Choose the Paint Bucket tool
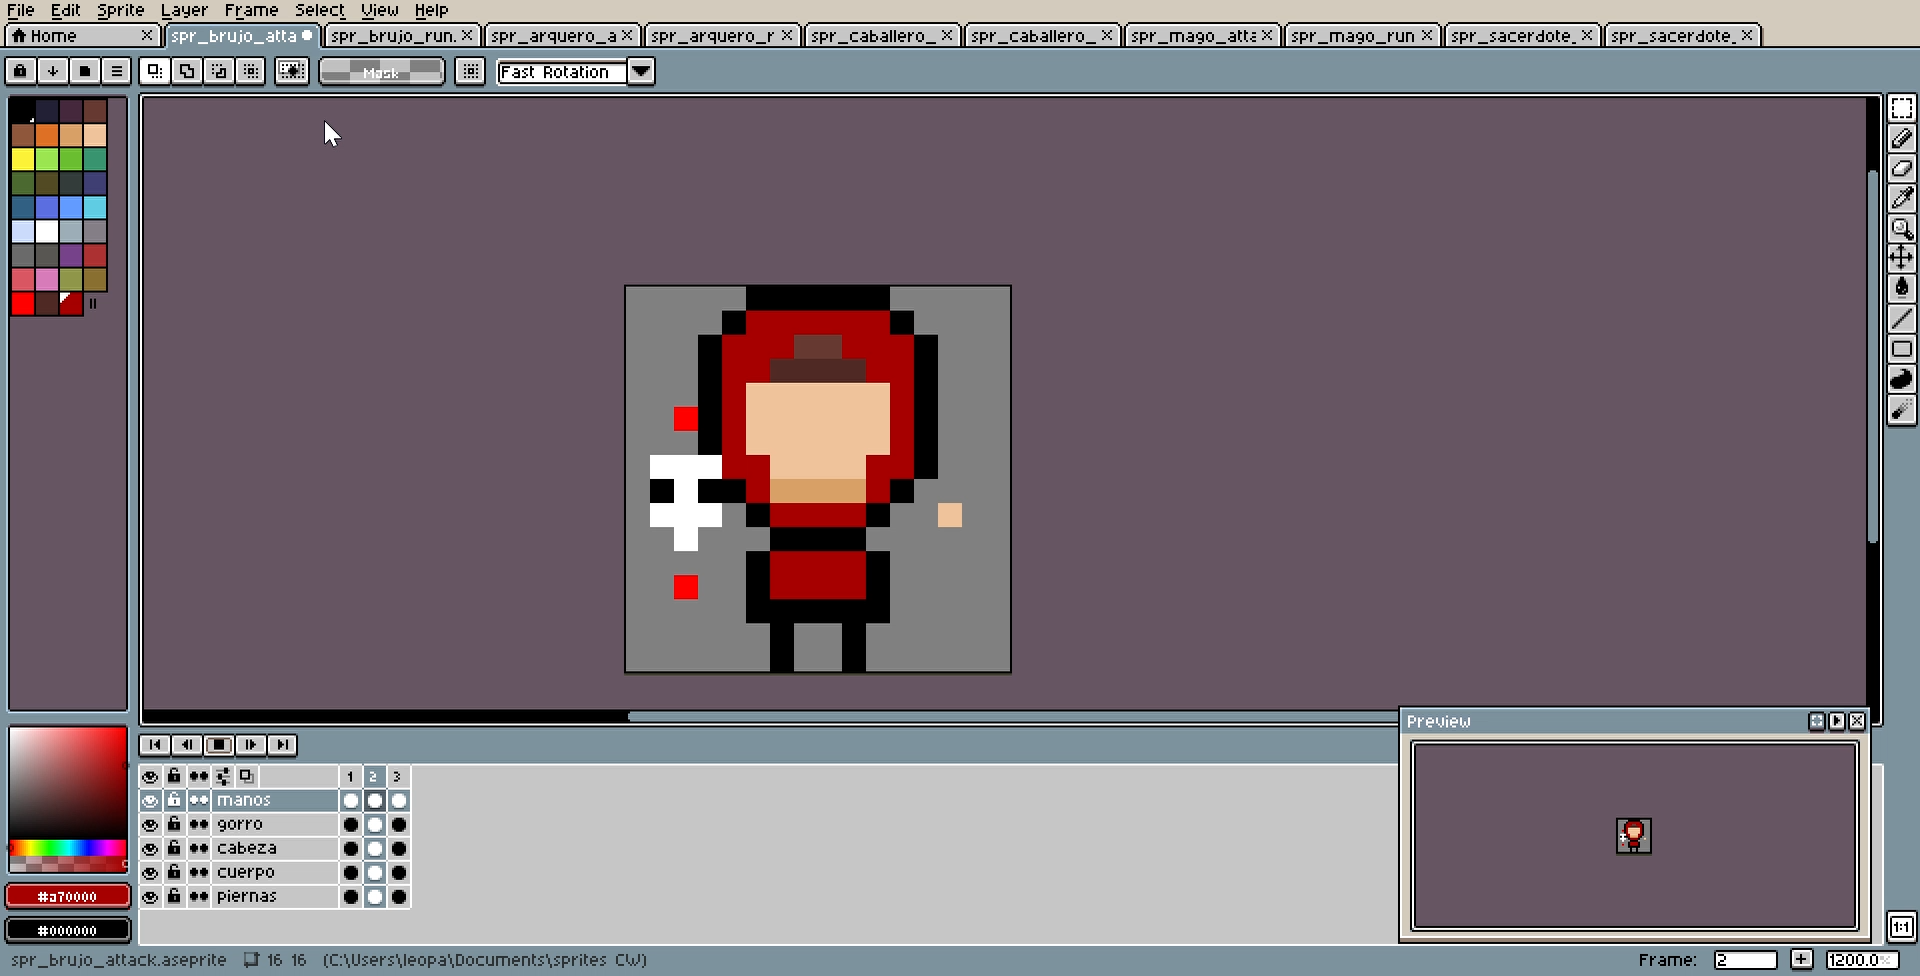 pos(1901,288)
